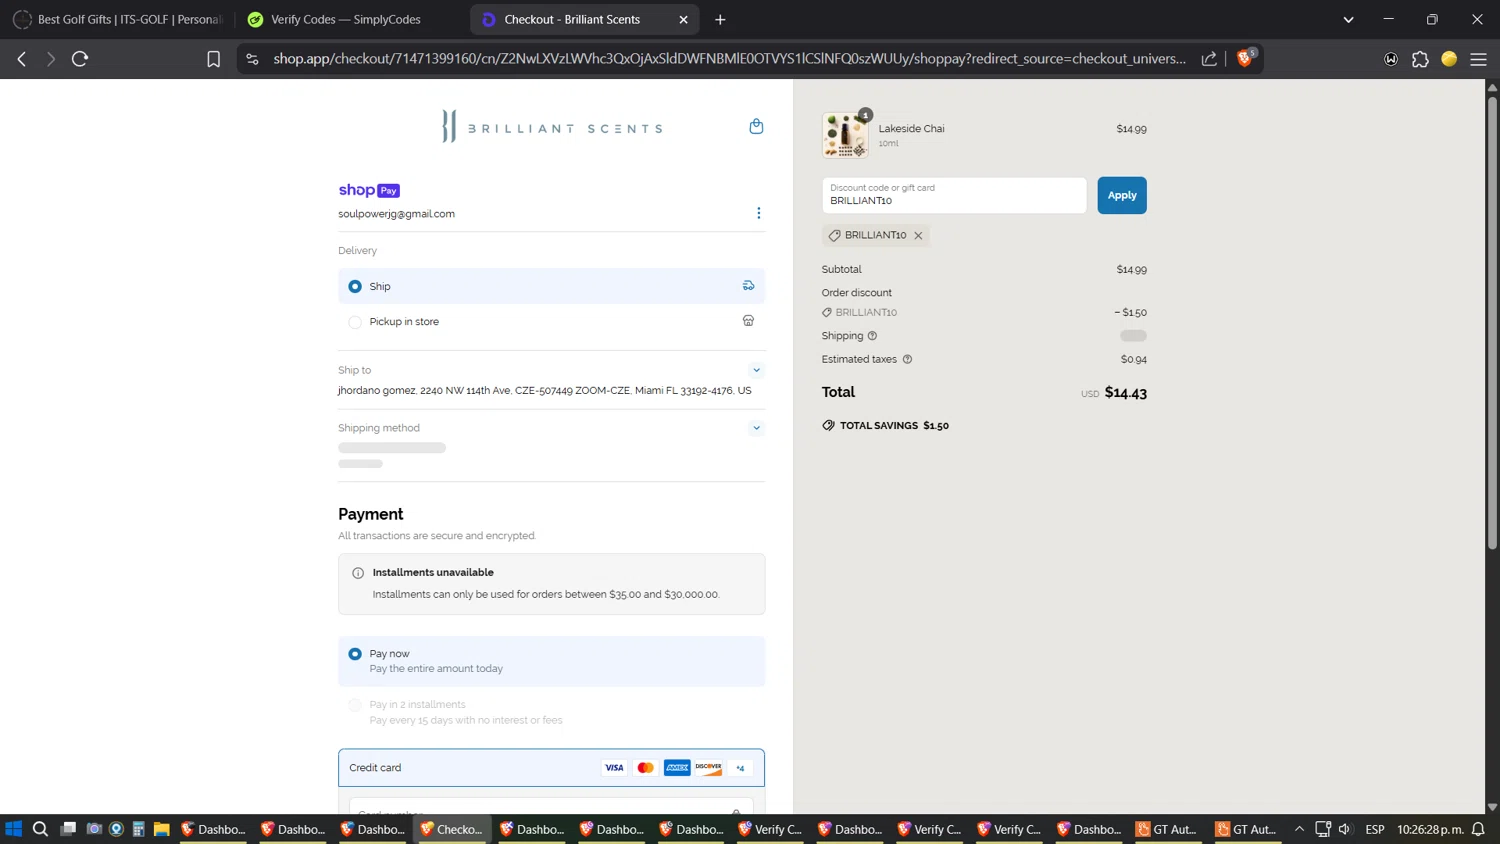
Task: Click the Lakeside Chai product thumbnail
Action: point(845,135)
